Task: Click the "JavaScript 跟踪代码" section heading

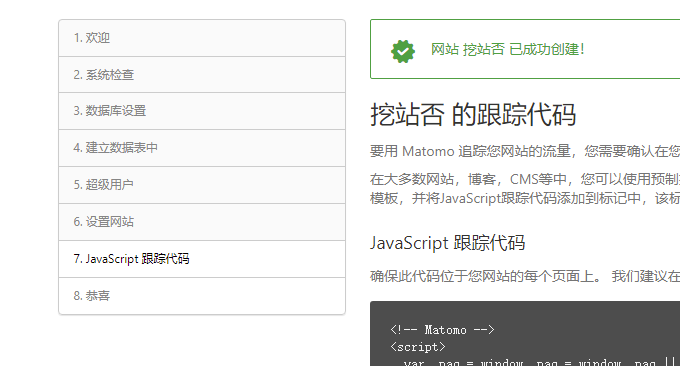Action: coord(448,242)
